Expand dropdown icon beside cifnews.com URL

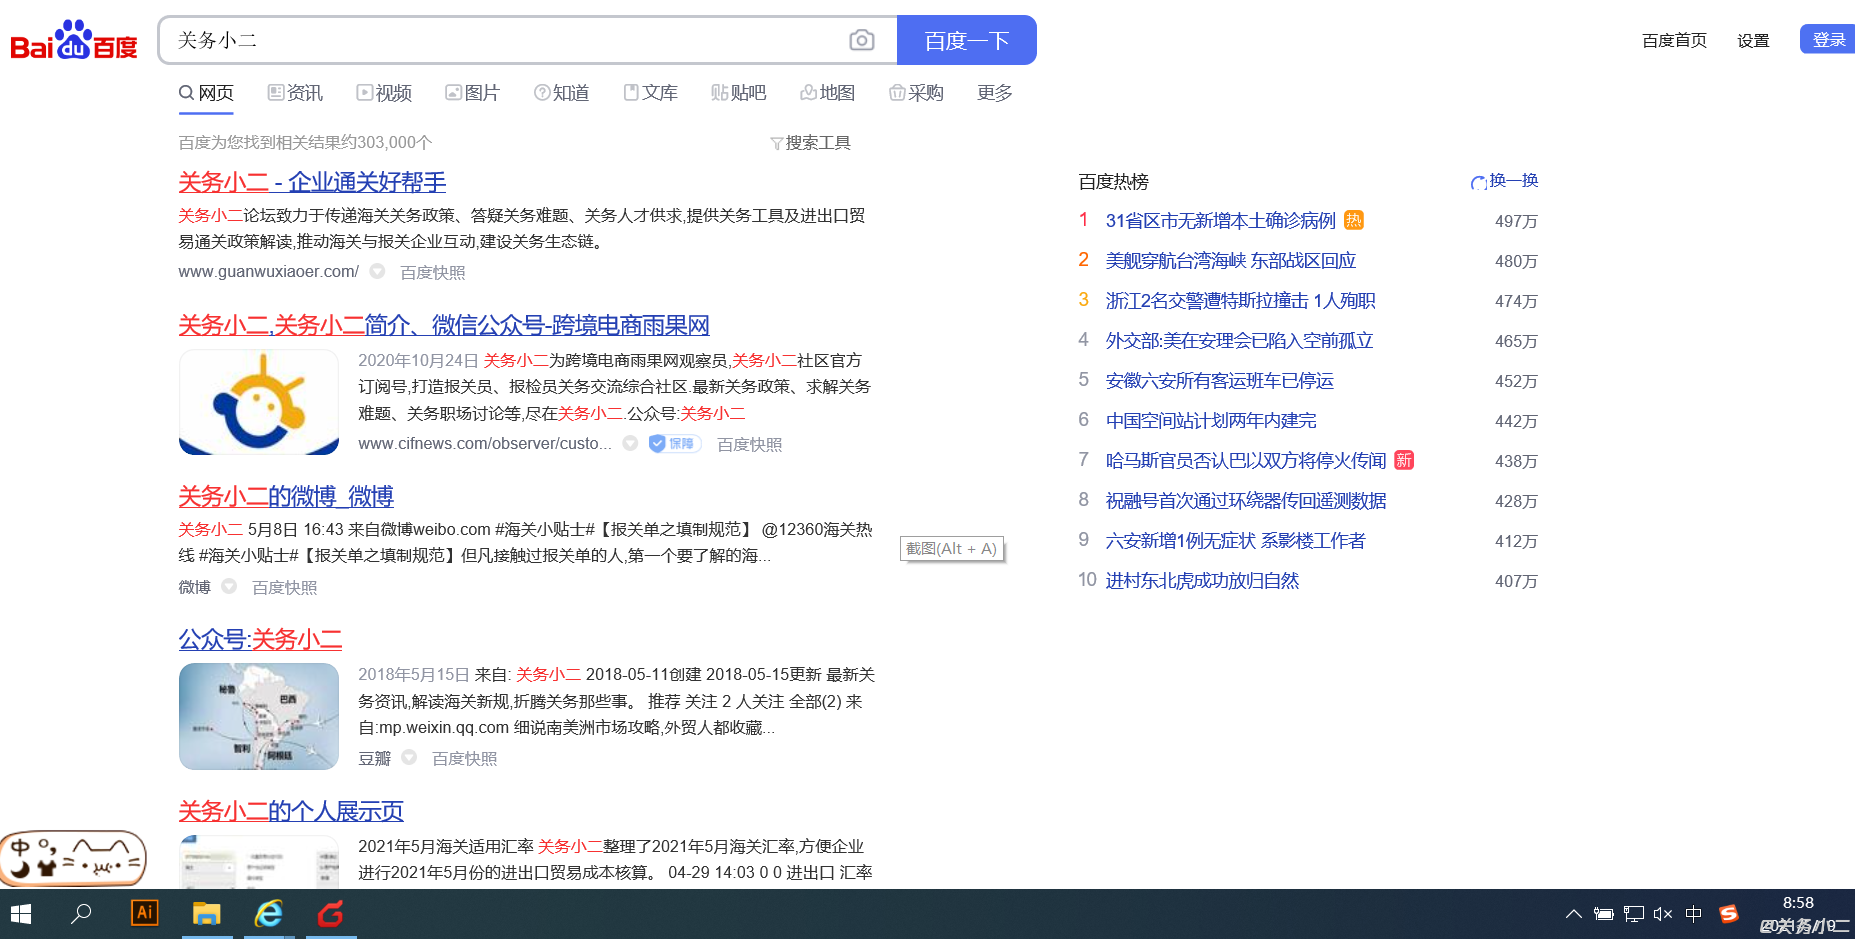pyautogui.click(x=630, y=443)
